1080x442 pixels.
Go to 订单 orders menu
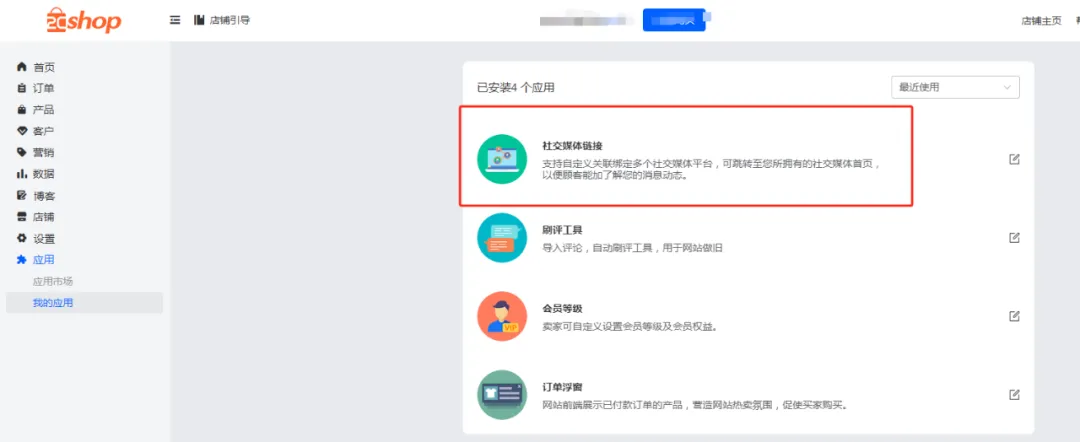[43, 88]
